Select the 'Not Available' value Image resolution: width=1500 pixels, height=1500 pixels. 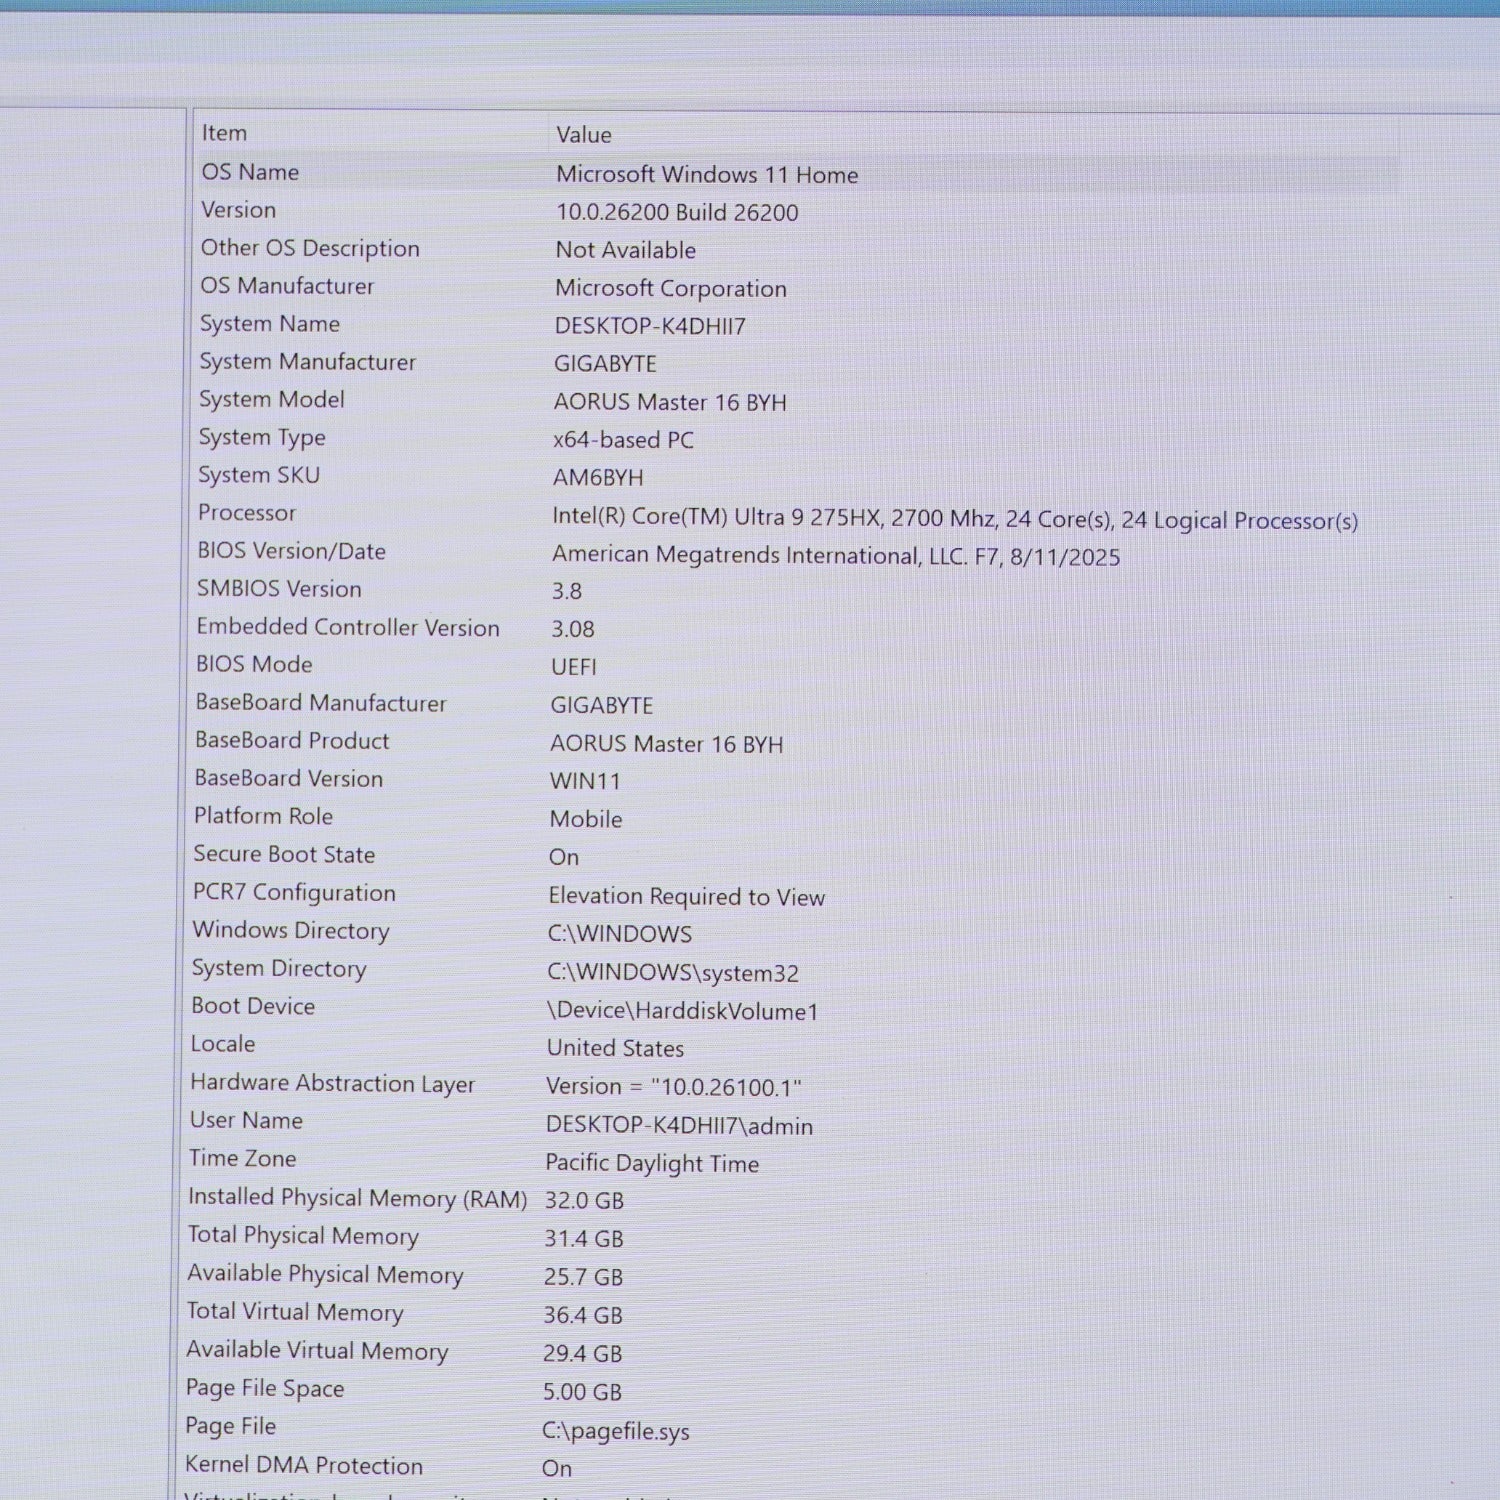point(626,250)
